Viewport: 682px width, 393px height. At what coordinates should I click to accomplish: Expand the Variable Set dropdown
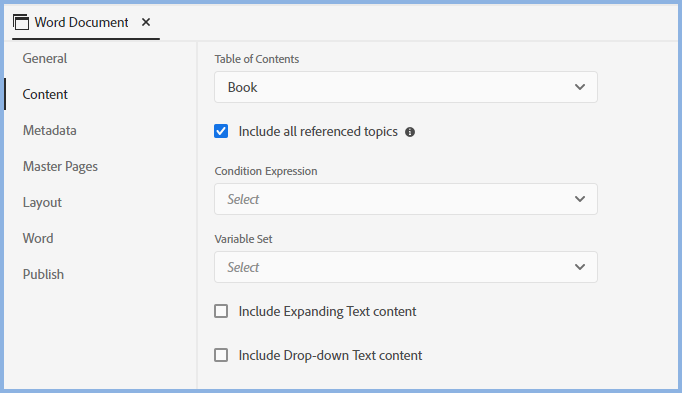[x=406, y=267]
